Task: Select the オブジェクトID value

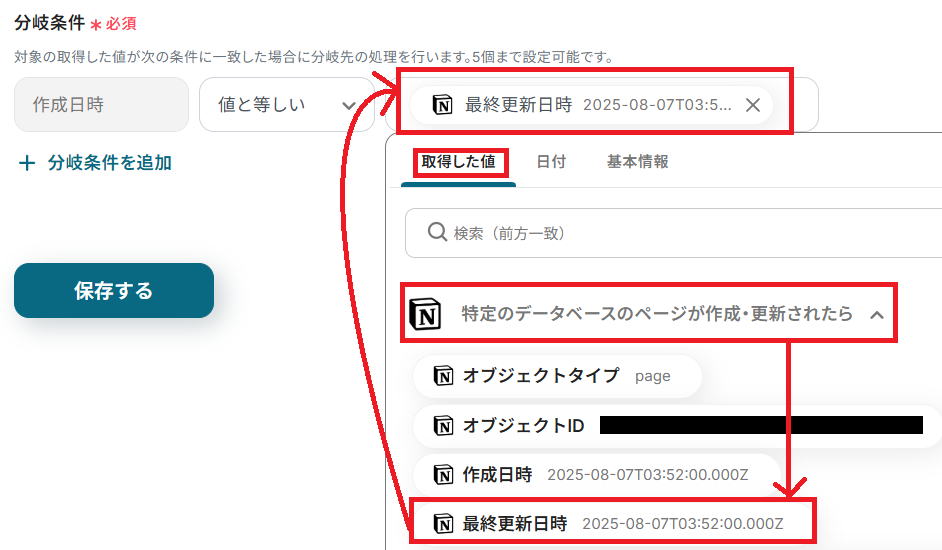Action: (x=677, y=426)
